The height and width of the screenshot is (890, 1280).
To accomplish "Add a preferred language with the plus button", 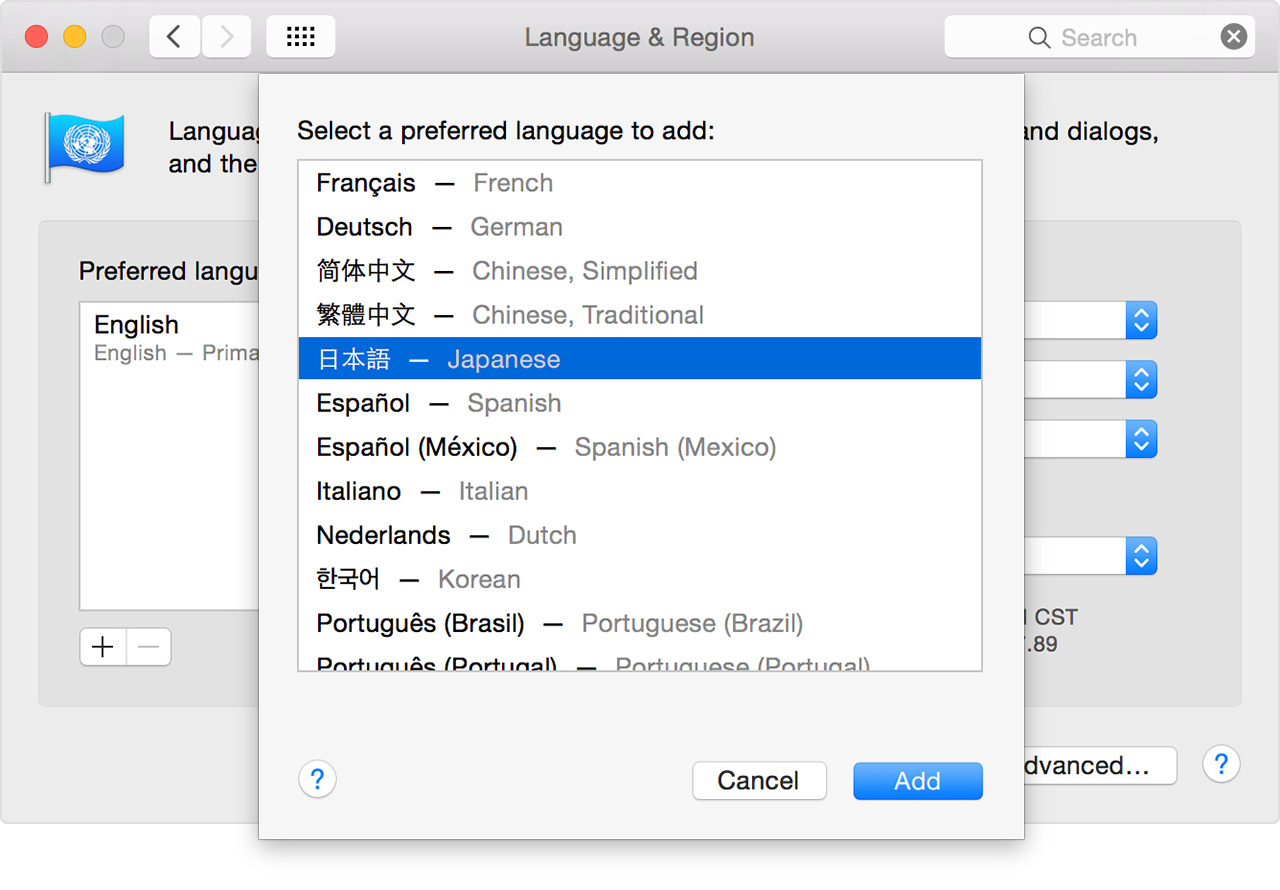I will click(102, 647).
